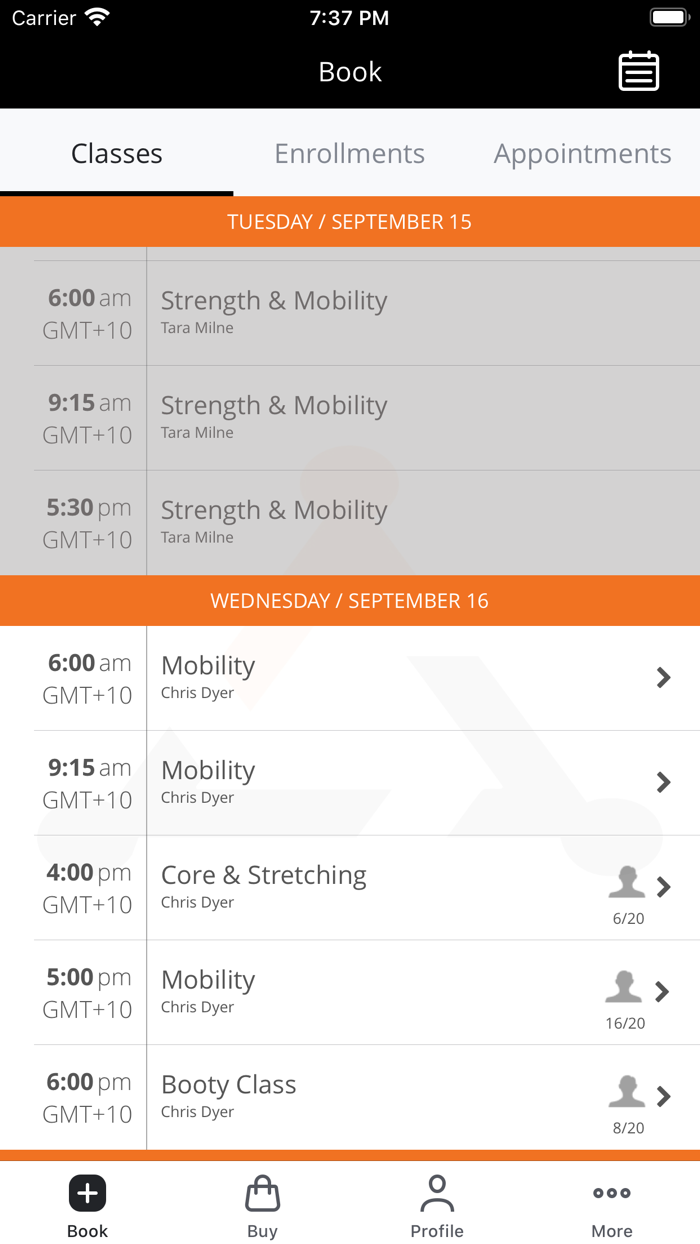Viewport: 700px width, 1244px height.
Task: Expand Core & Stretching class chevron
Action: click(x=663, y=887)
